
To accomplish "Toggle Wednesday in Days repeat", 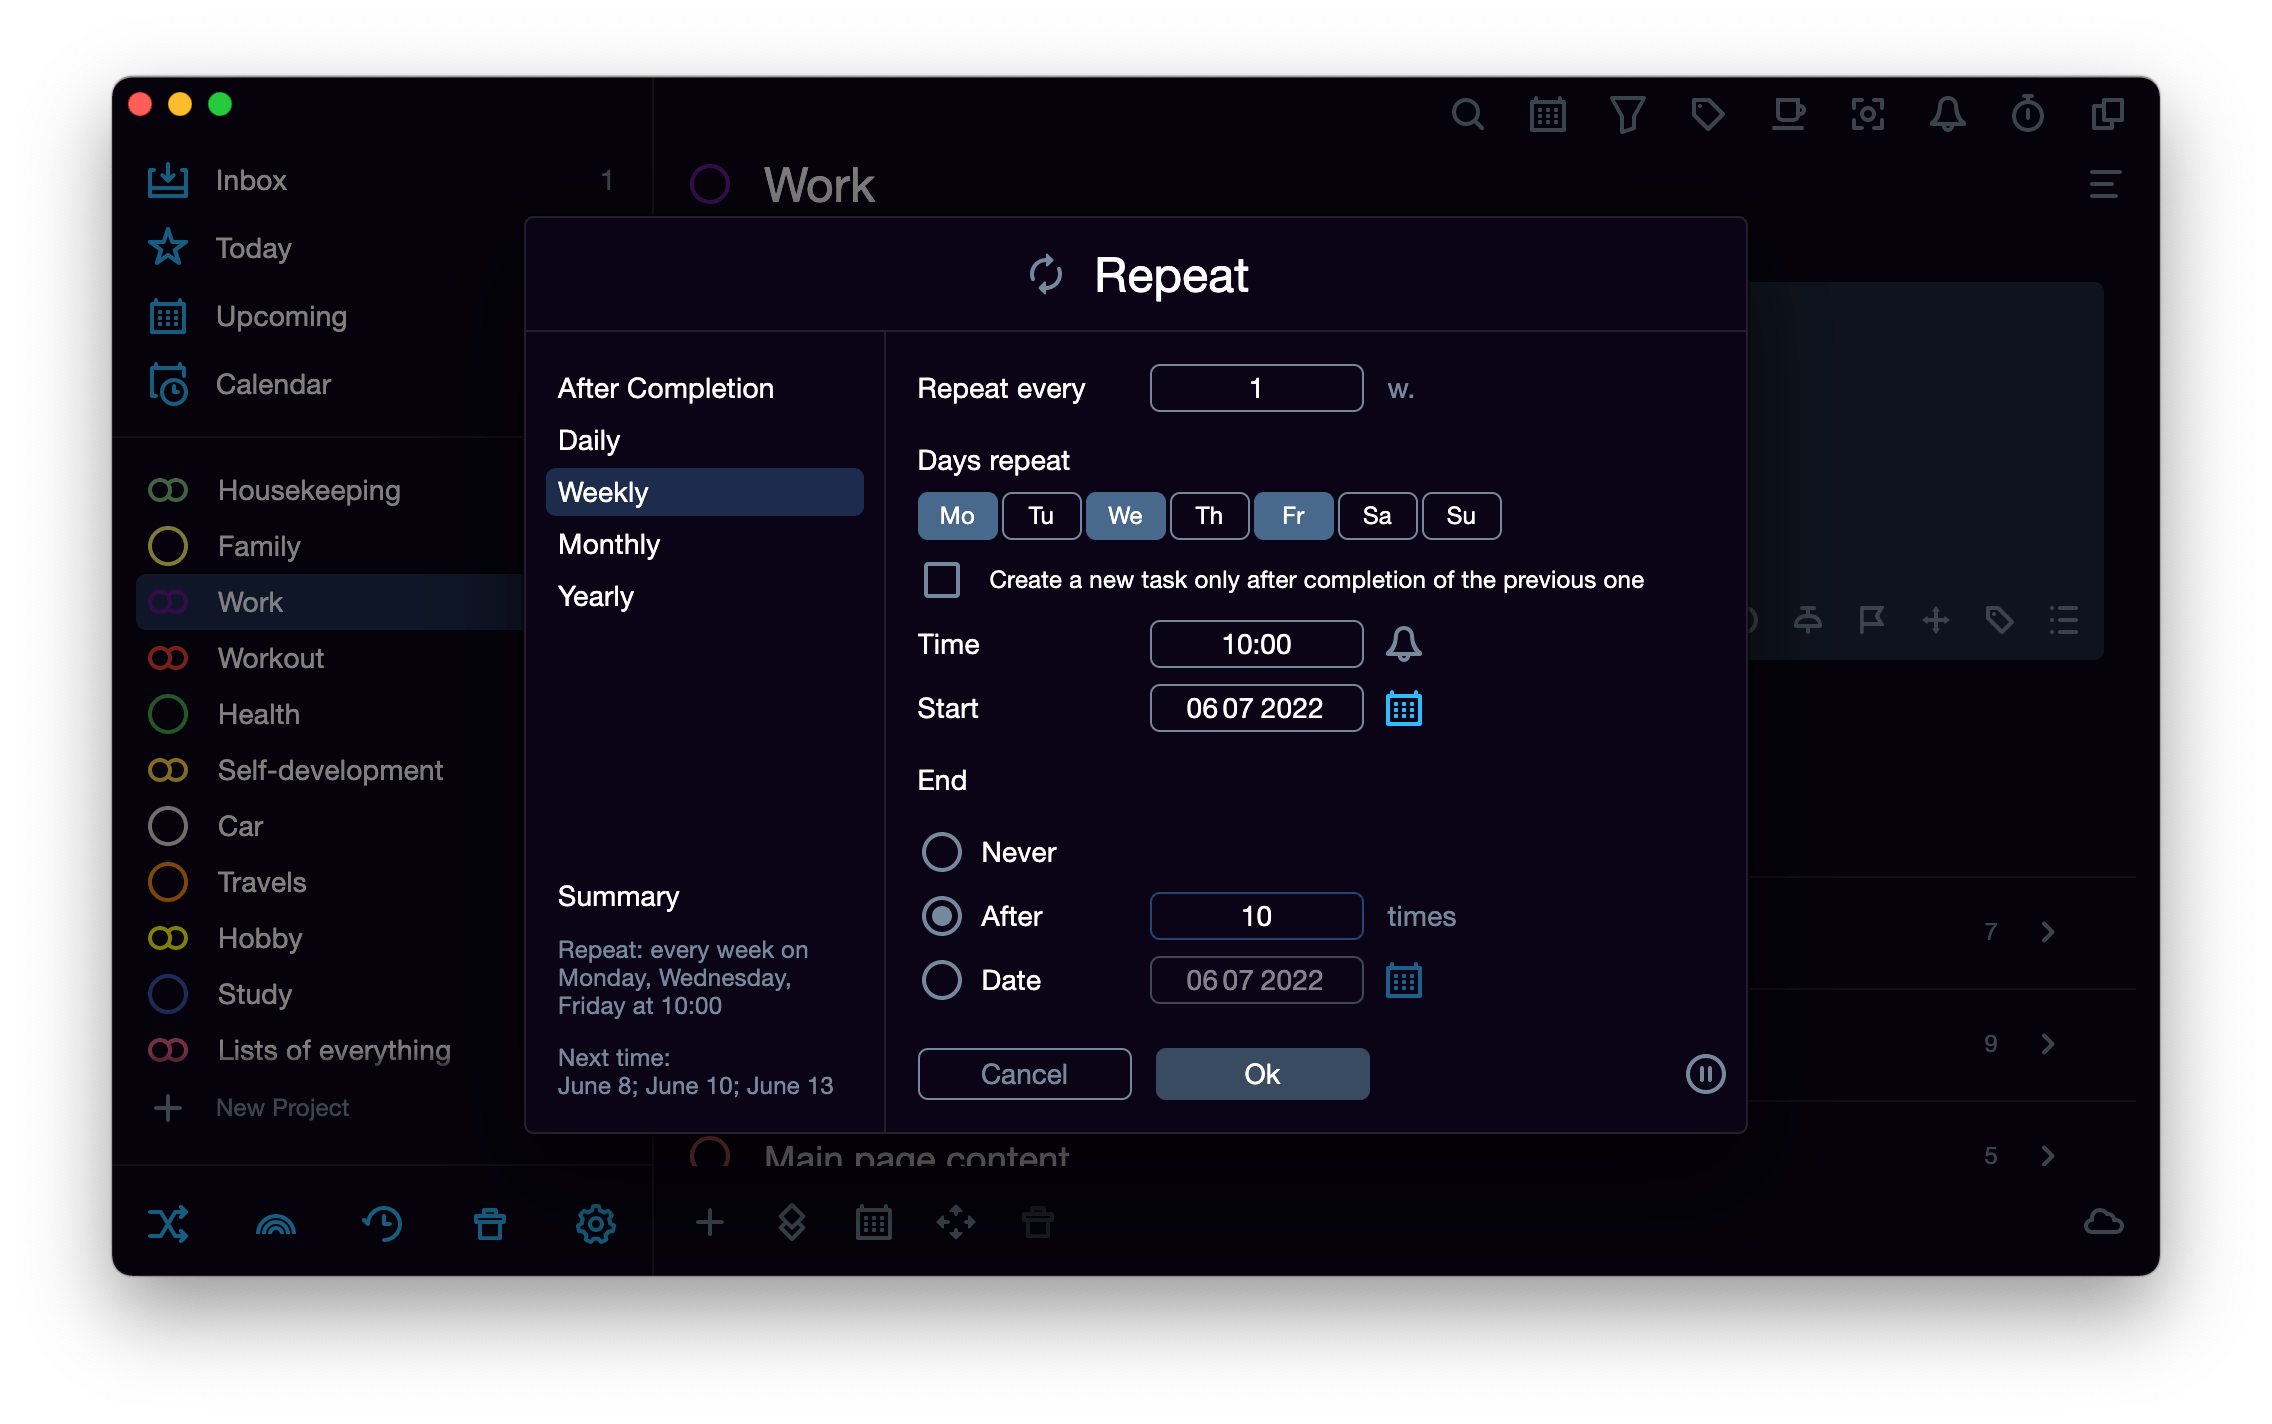I will click(1125, 516).
